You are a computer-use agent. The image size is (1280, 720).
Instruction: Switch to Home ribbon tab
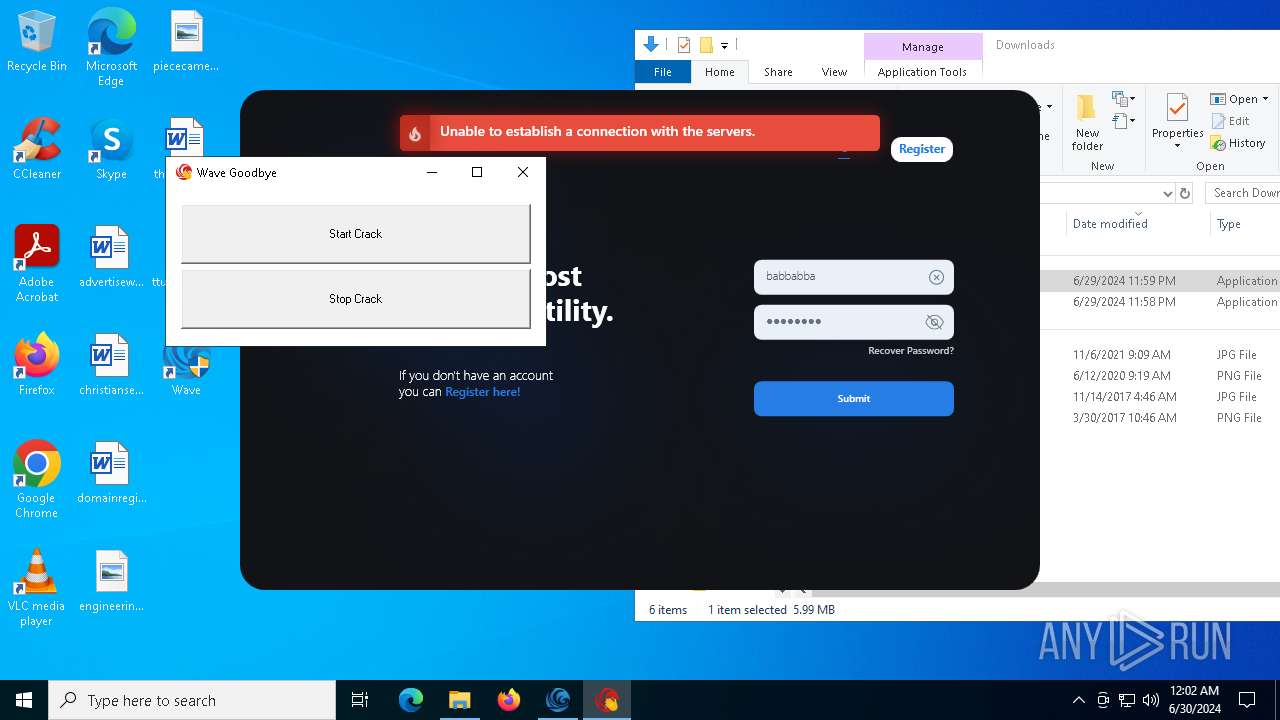click(719, 72)
